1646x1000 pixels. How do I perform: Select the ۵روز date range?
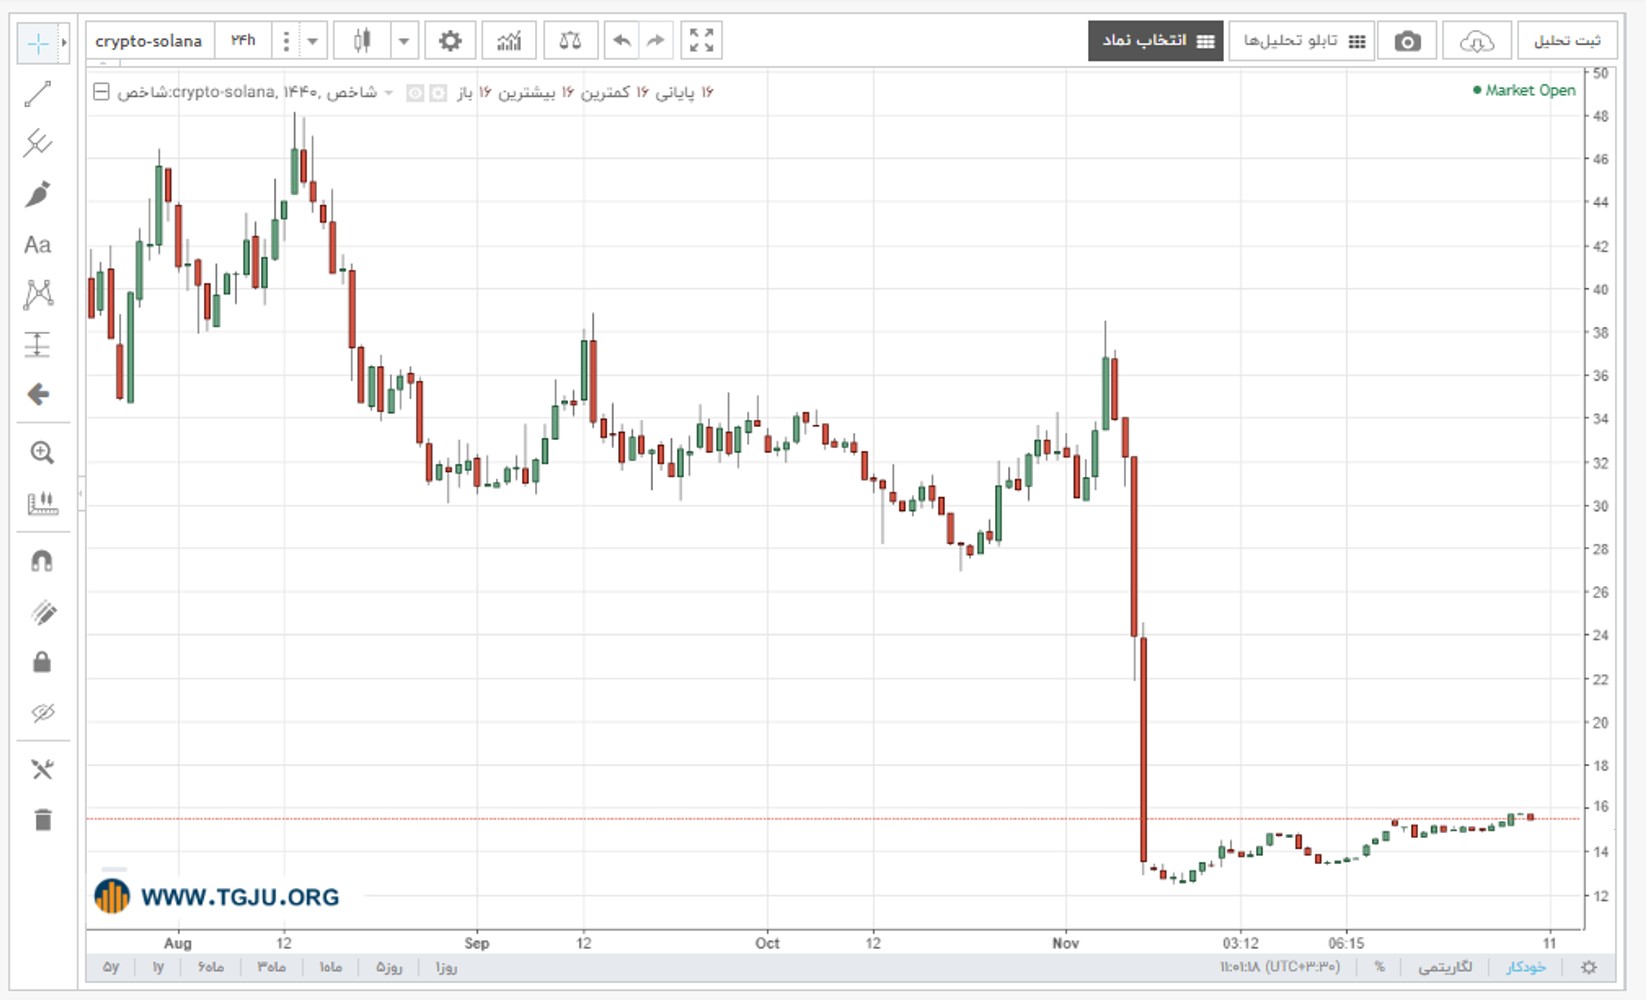(x=389, y=967)
